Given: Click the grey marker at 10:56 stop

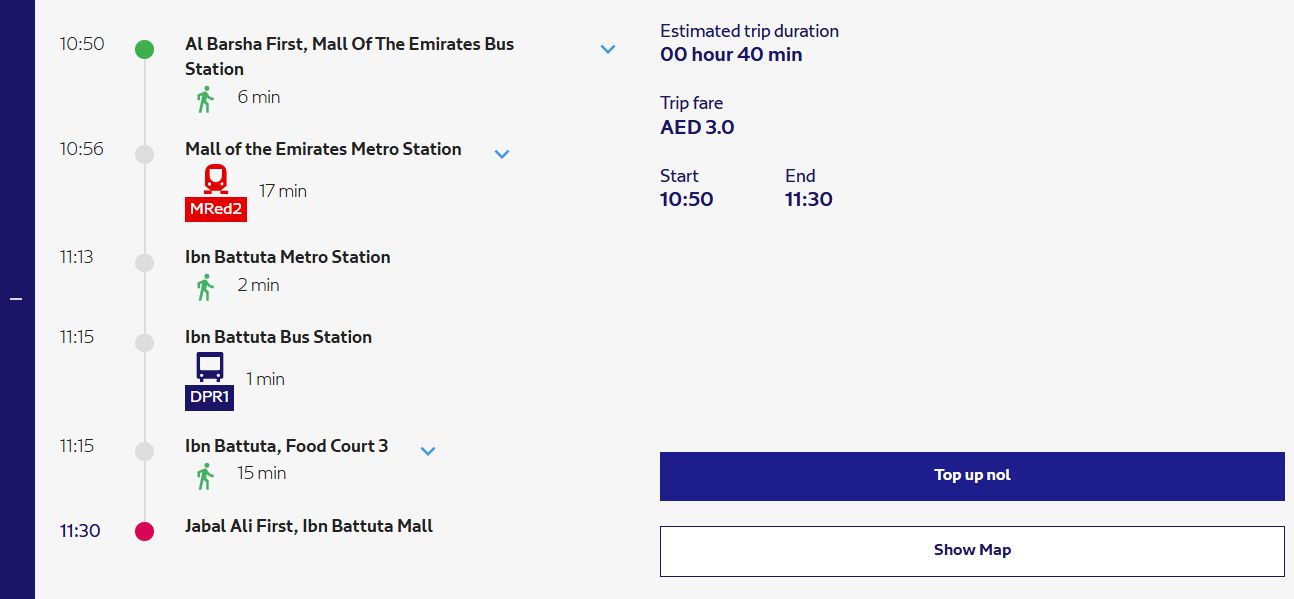Looking at the screenshot, I should [x=145, y=154].
